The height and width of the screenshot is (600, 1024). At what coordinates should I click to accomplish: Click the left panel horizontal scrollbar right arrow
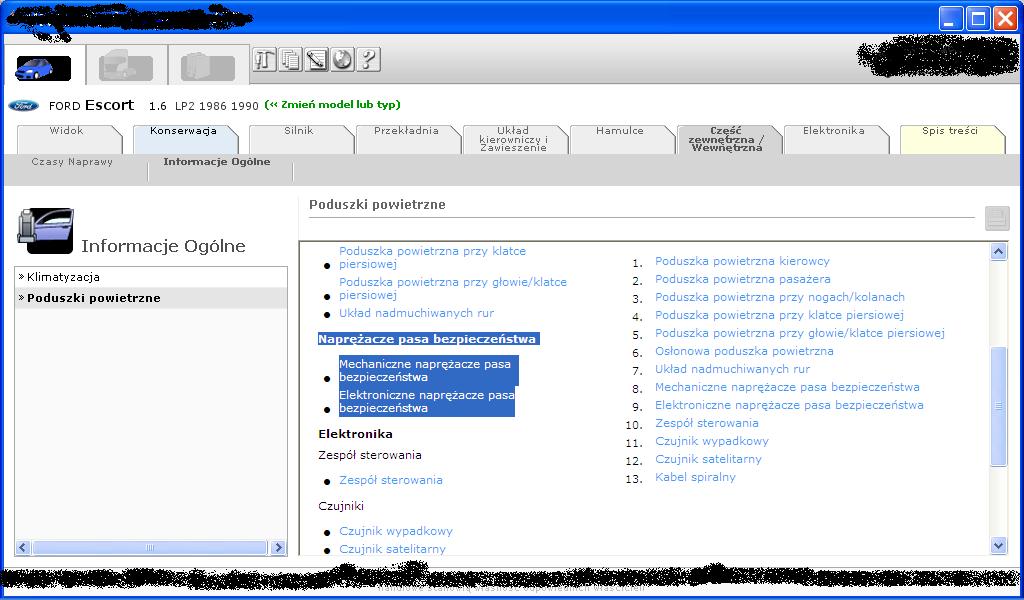pyautogui.click(x=279, y=548)
